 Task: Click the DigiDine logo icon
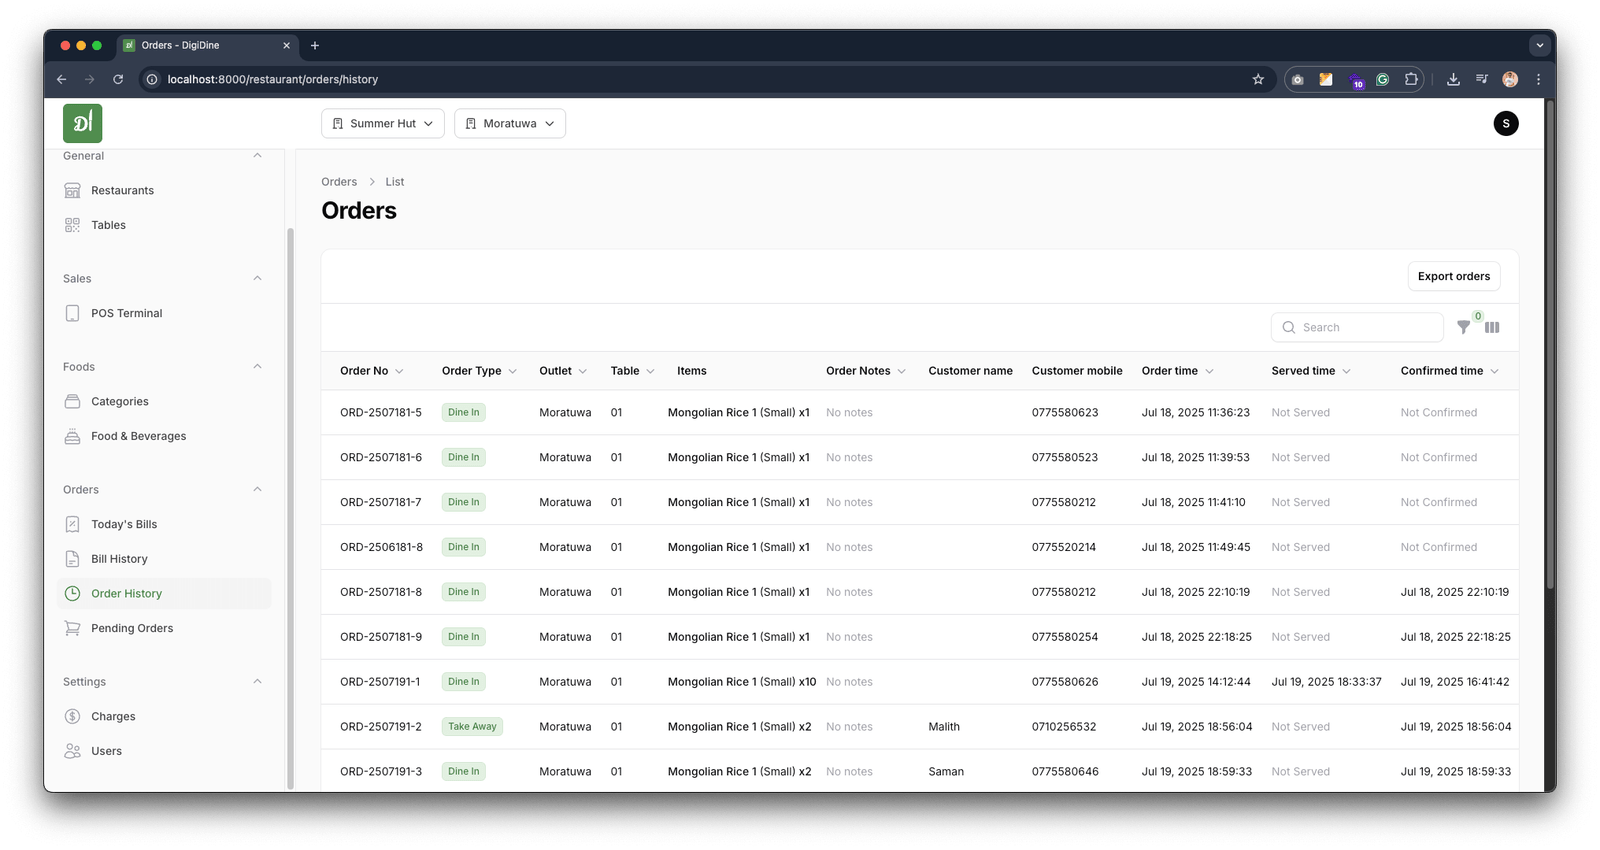(83, 123)
